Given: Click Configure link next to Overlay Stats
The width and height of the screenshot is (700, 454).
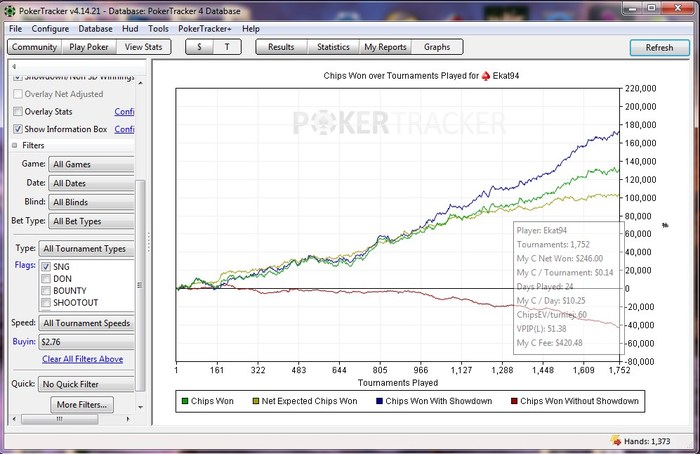Looking at the screenshot, I should pos(124,112).
